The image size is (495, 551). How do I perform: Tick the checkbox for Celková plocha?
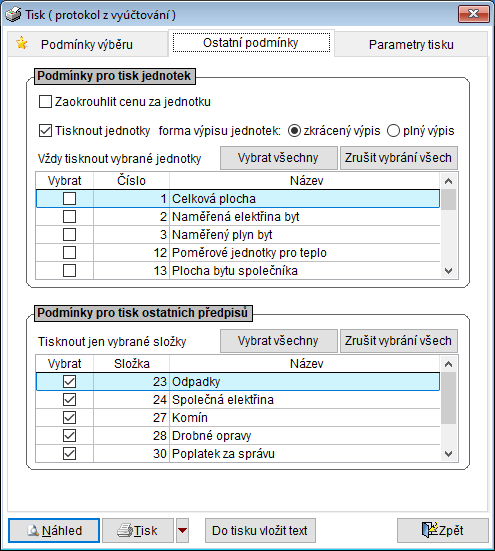coord(69,199)
